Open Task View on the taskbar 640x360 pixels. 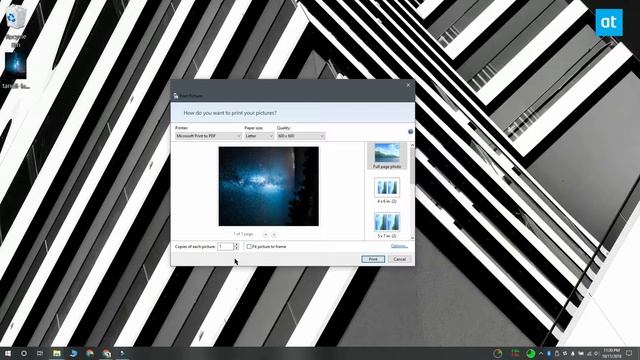coord(40,353)
